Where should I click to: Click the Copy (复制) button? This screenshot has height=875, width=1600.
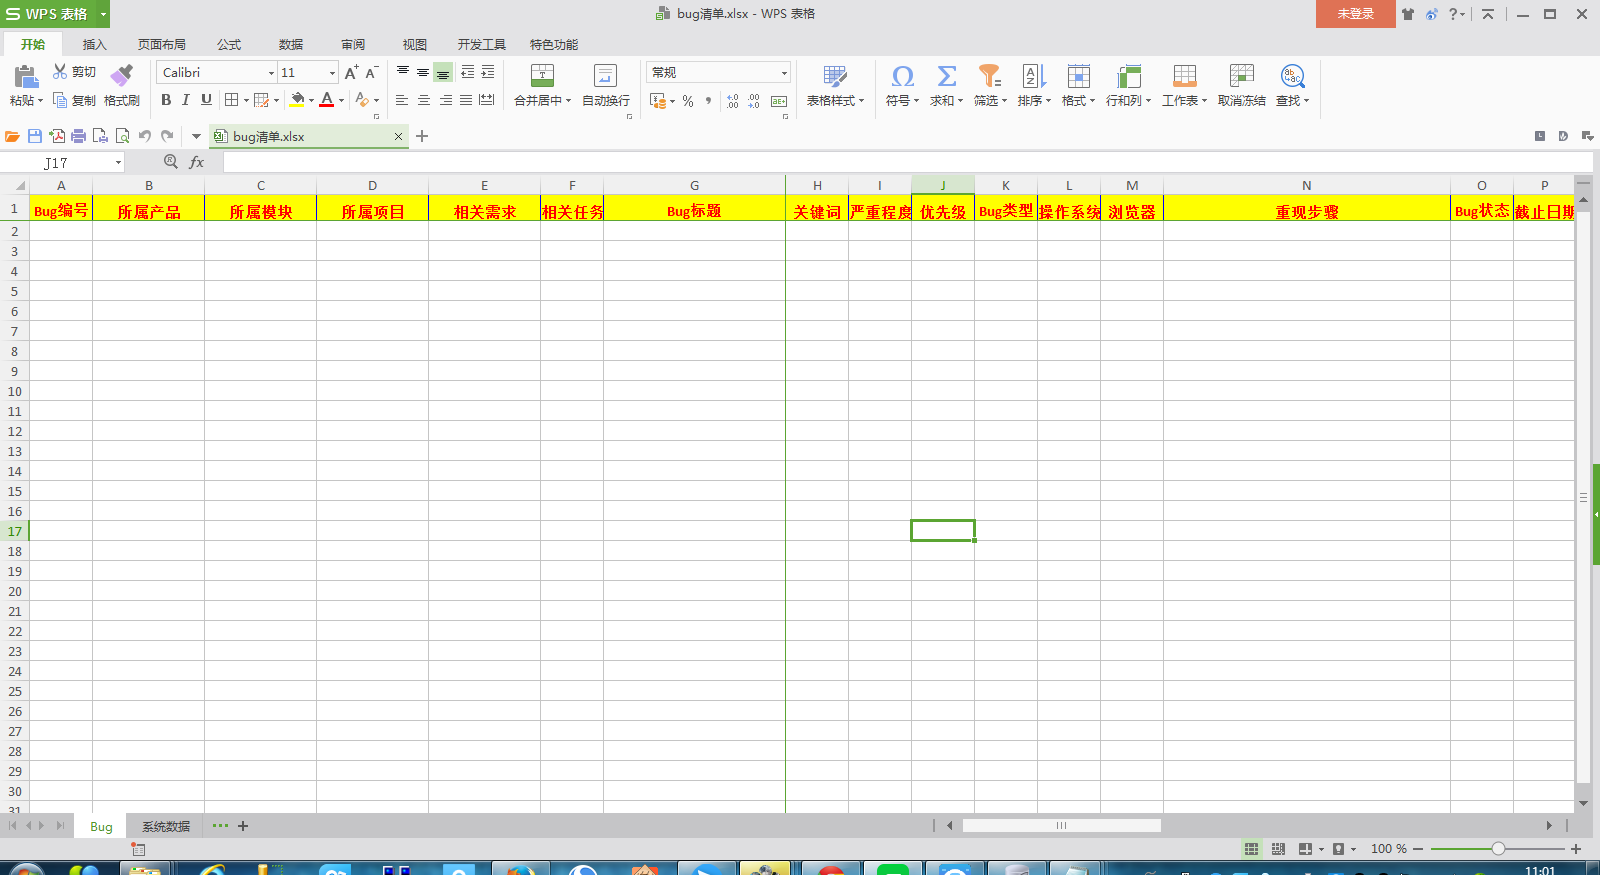(x=75, y=100)
